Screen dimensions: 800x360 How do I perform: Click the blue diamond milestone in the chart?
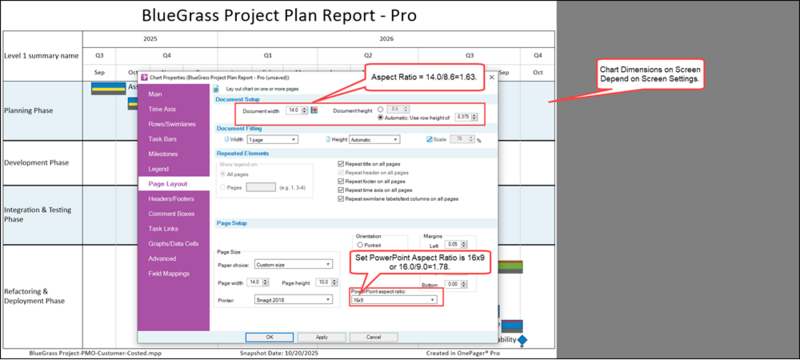522,340
